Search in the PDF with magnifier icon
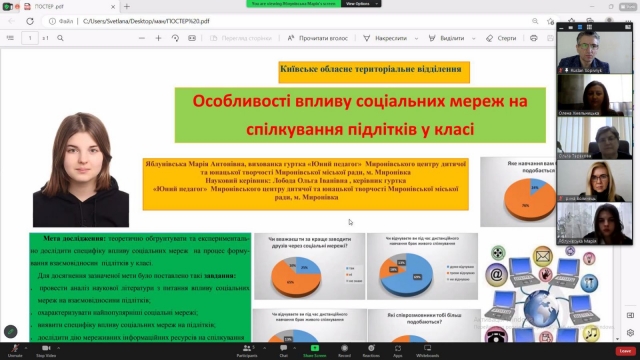Image resolution: width=640 pixels, height=360 pixels. [x=60, y=38]
